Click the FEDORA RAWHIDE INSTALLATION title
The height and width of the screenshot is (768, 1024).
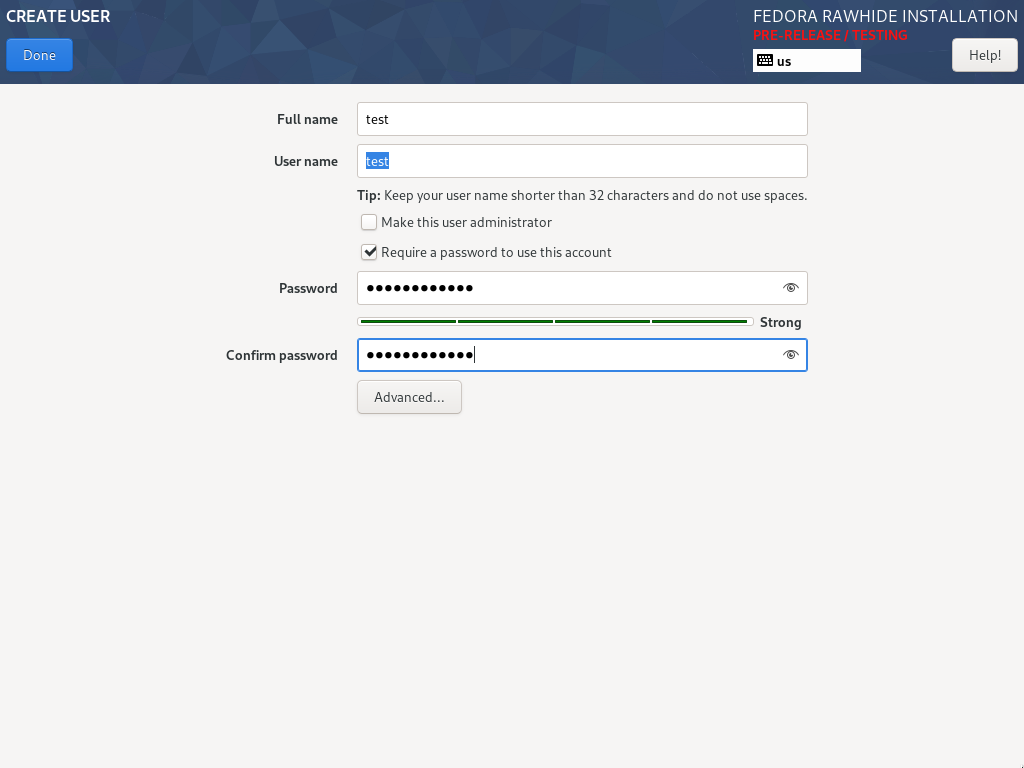click(x=885, y=16)
